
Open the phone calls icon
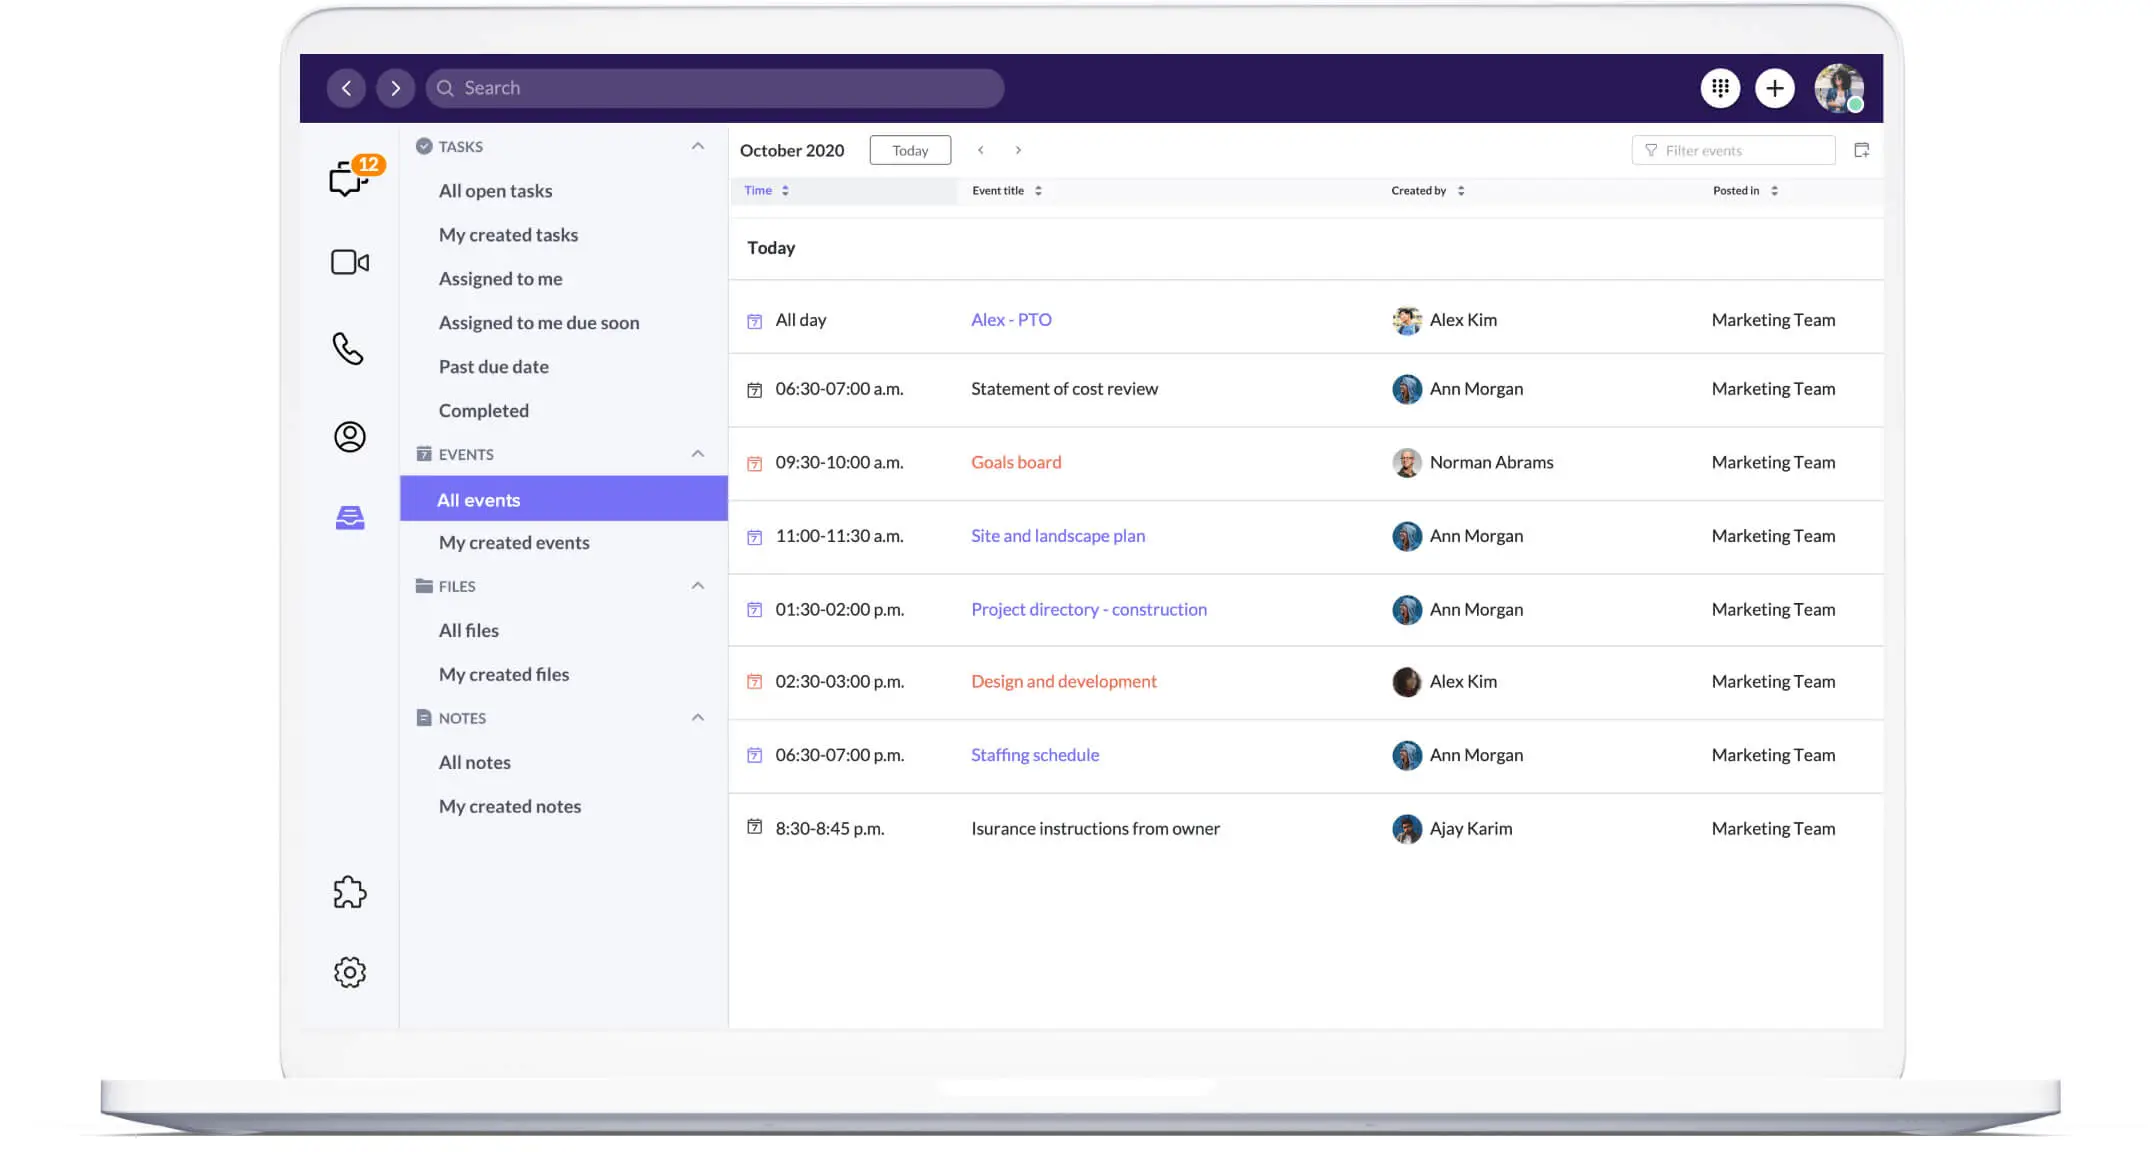(348, 350)
